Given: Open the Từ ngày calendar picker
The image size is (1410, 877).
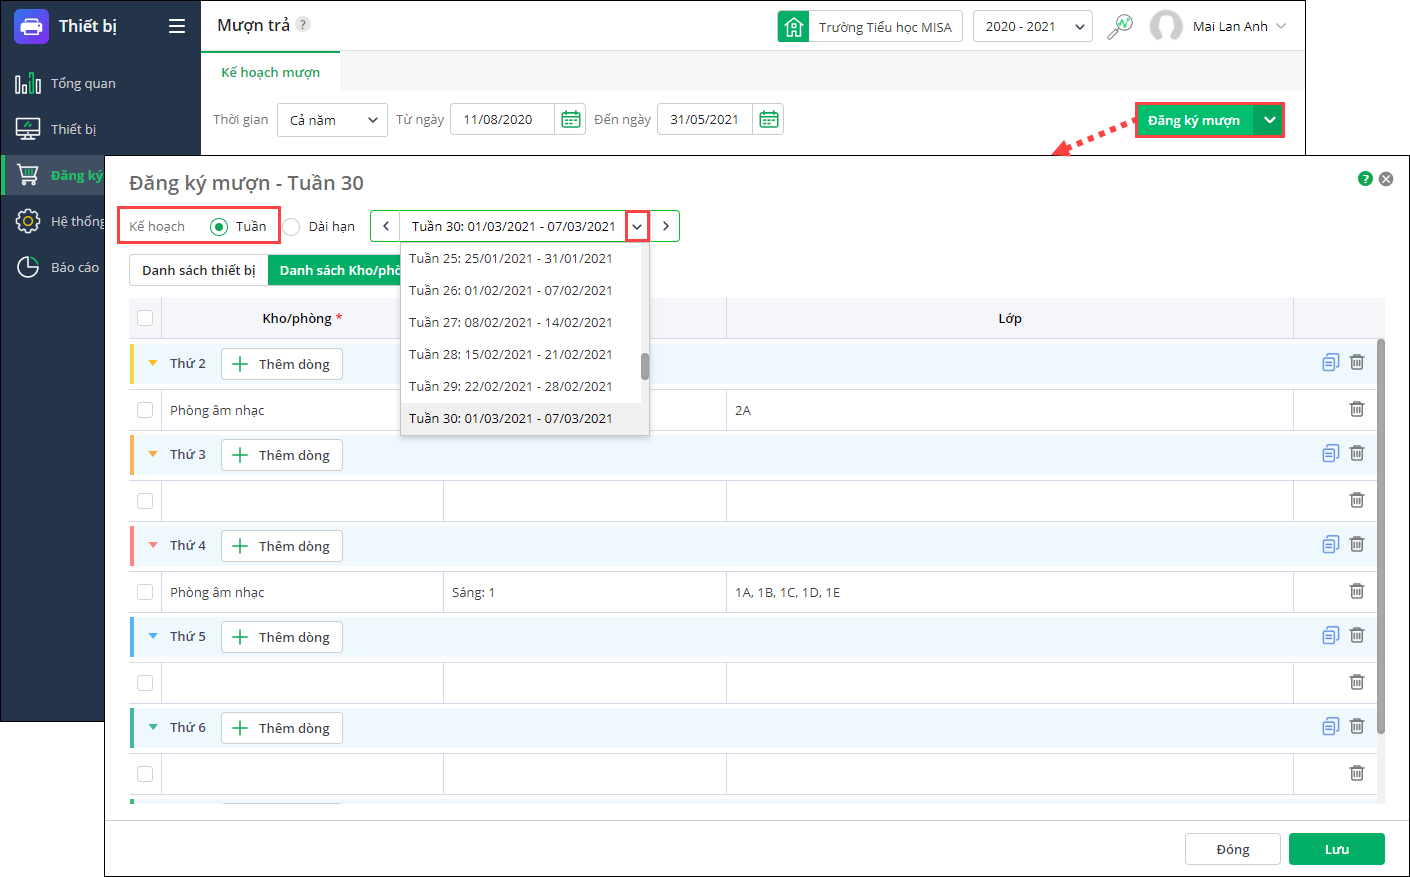Looking at the screenshot, I should (x=571, y=119).
